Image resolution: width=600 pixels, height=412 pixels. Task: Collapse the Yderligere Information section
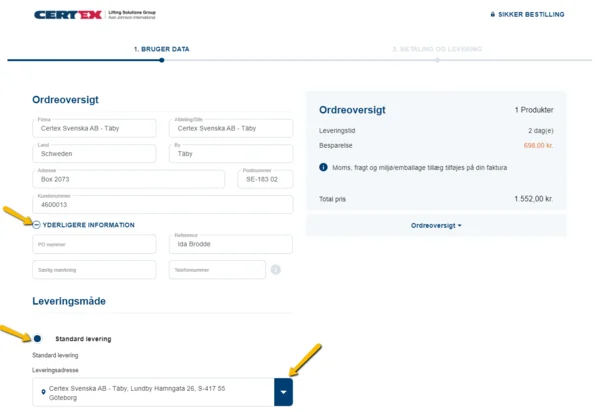[88, 225]
